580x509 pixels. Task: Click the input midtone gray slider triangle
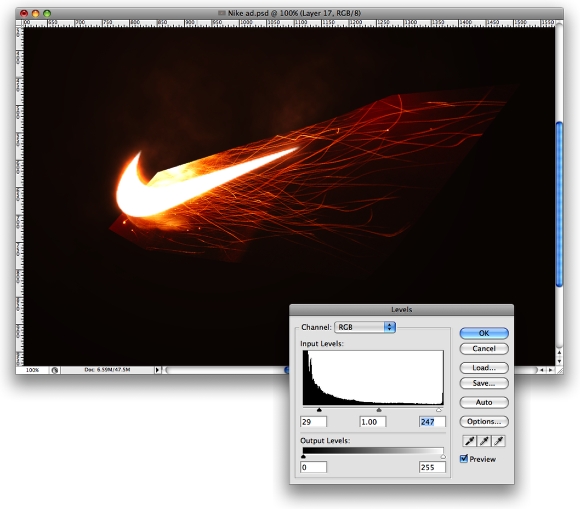tap(379, 410)
